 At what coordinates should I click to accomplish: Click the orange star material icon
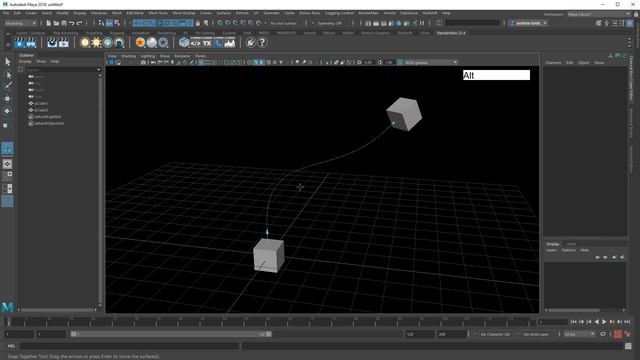[x=140, y=42]
